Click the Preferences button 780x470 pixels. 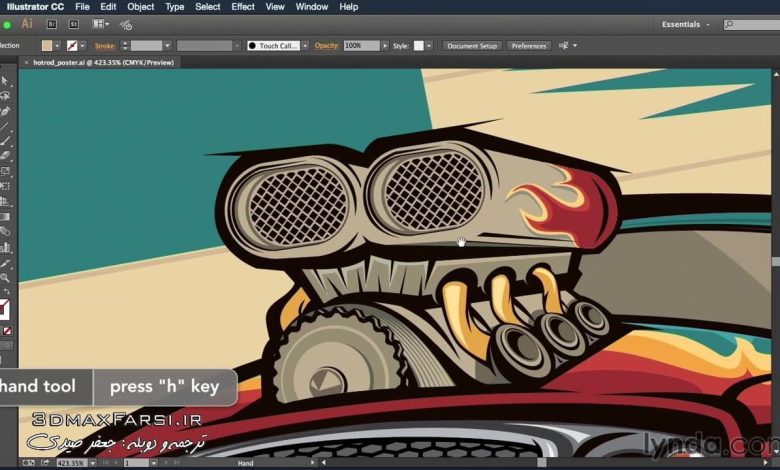529,46
